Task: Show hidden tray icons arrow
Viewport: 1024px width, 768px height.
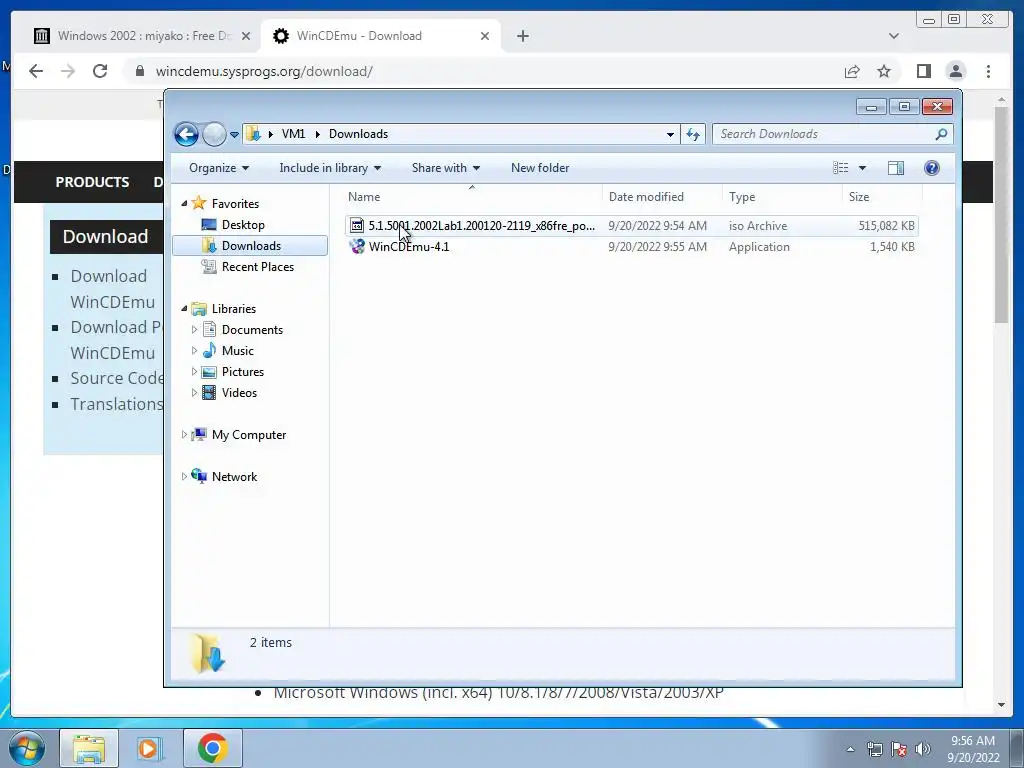Action: [x=850, y=749]
